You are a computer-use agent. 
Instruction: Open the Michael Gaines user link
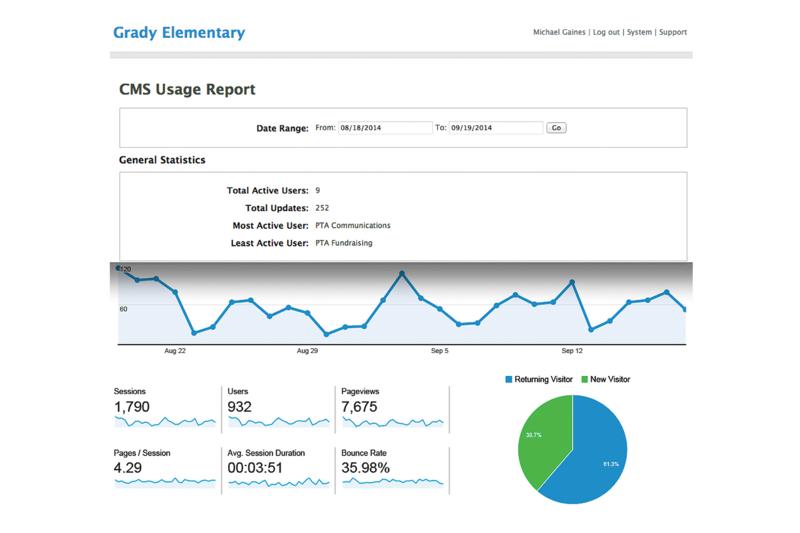coord(563,32)
